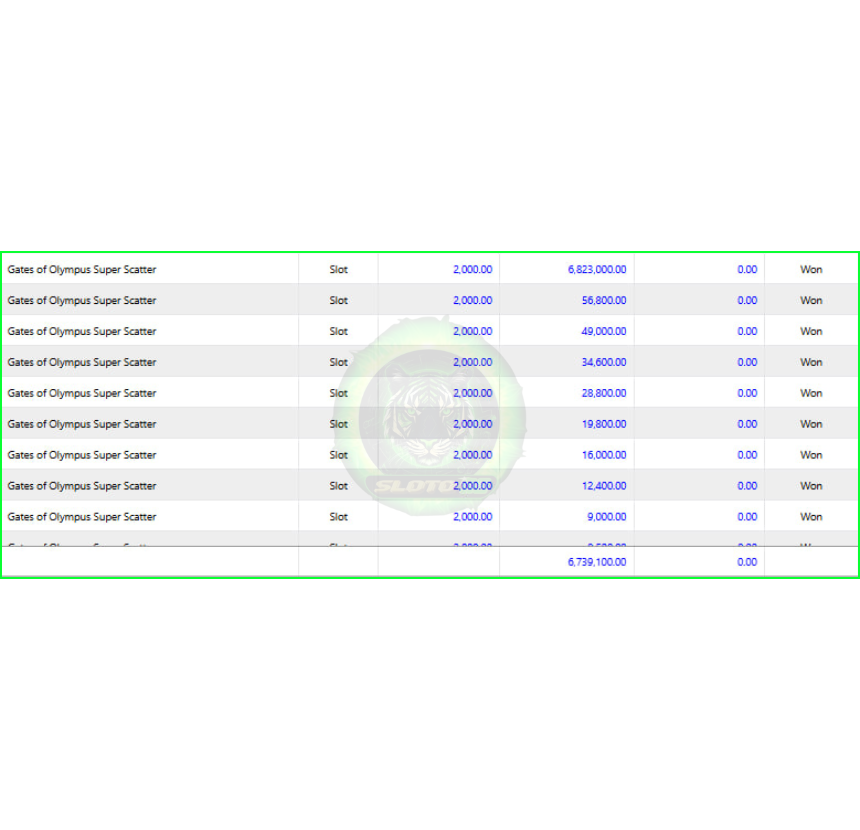
Task: Click 'Won' status in the 56,800.00 row
Action: click(811, 300)
